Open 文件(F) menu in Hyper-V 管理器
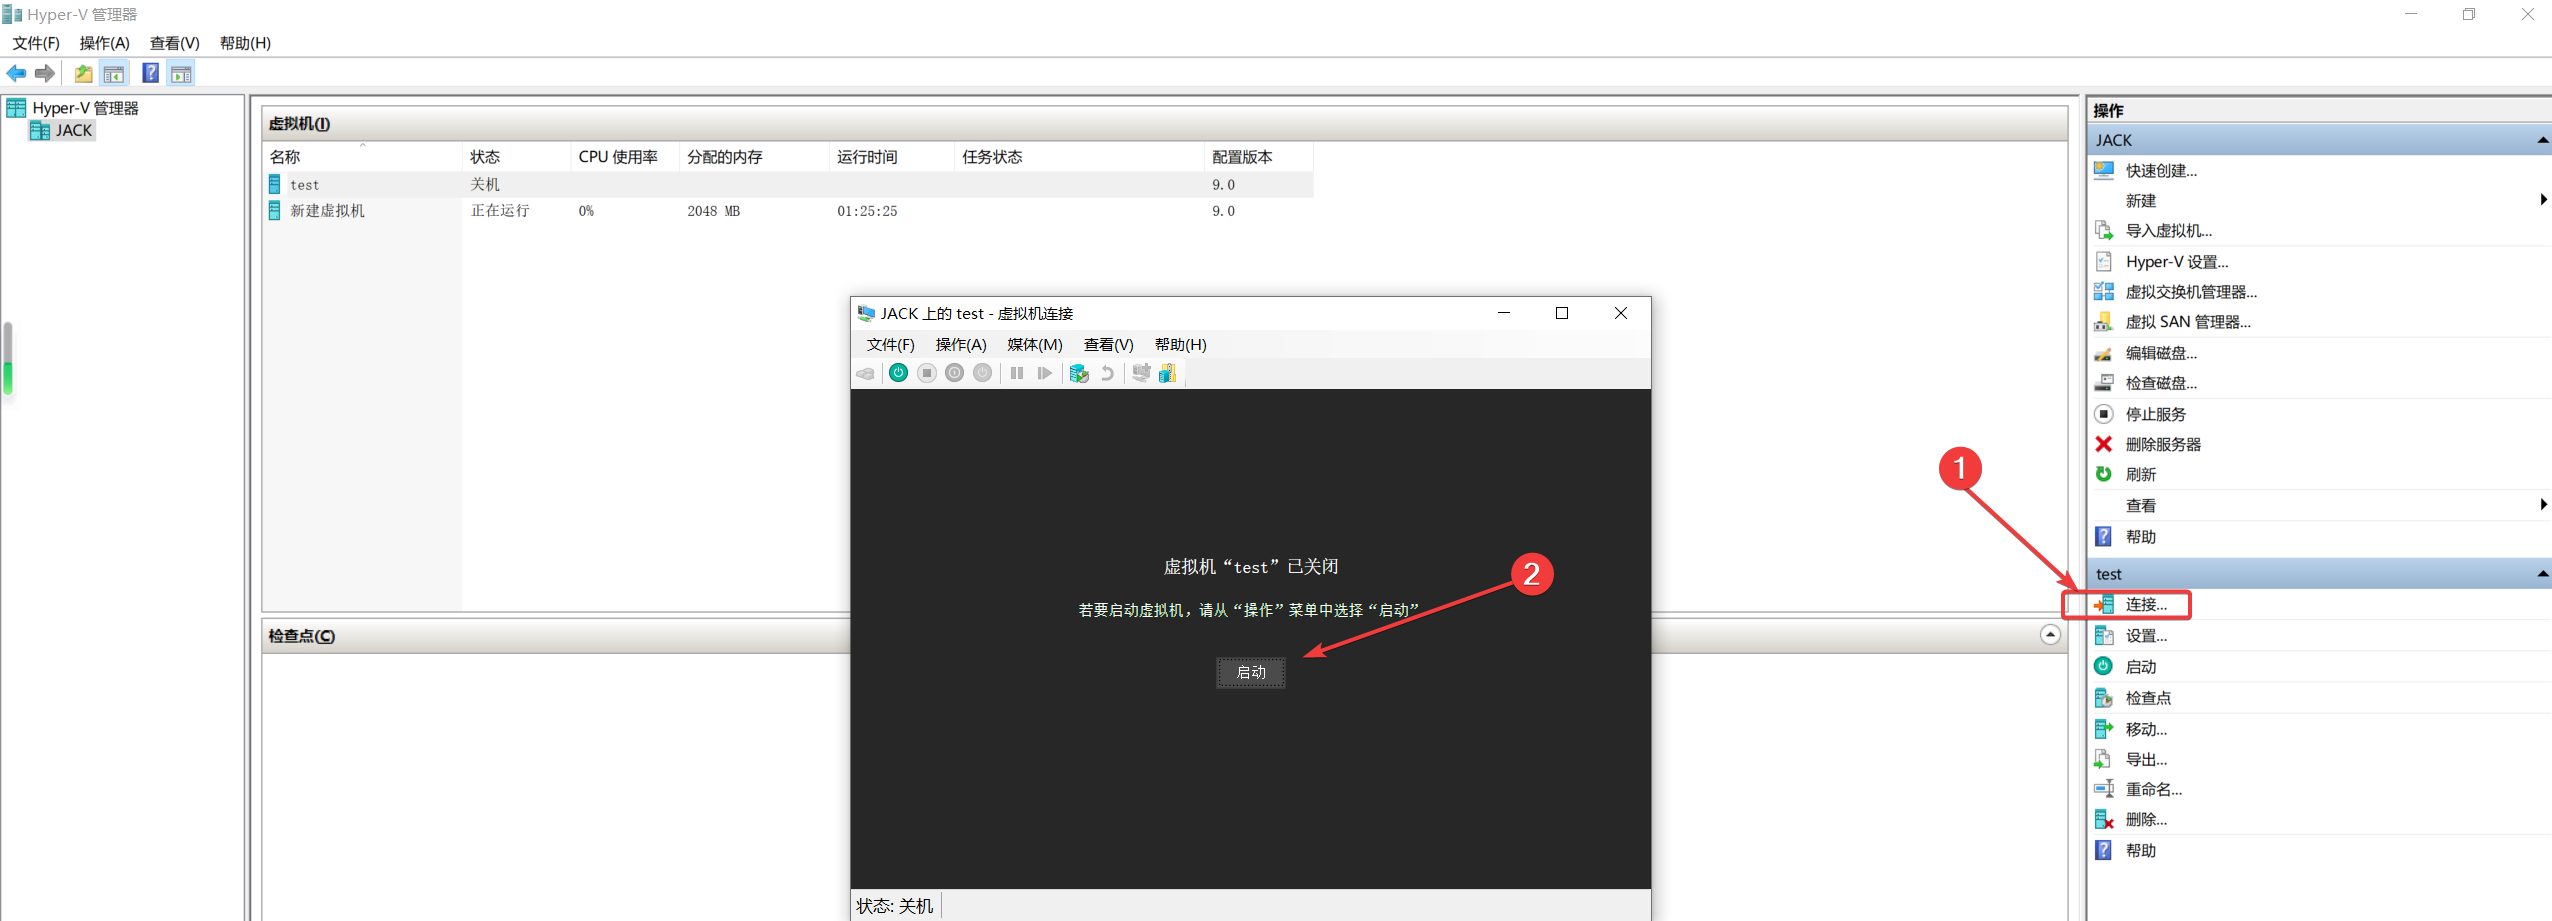The image size is (2552, 921). [x=36, y=43]
